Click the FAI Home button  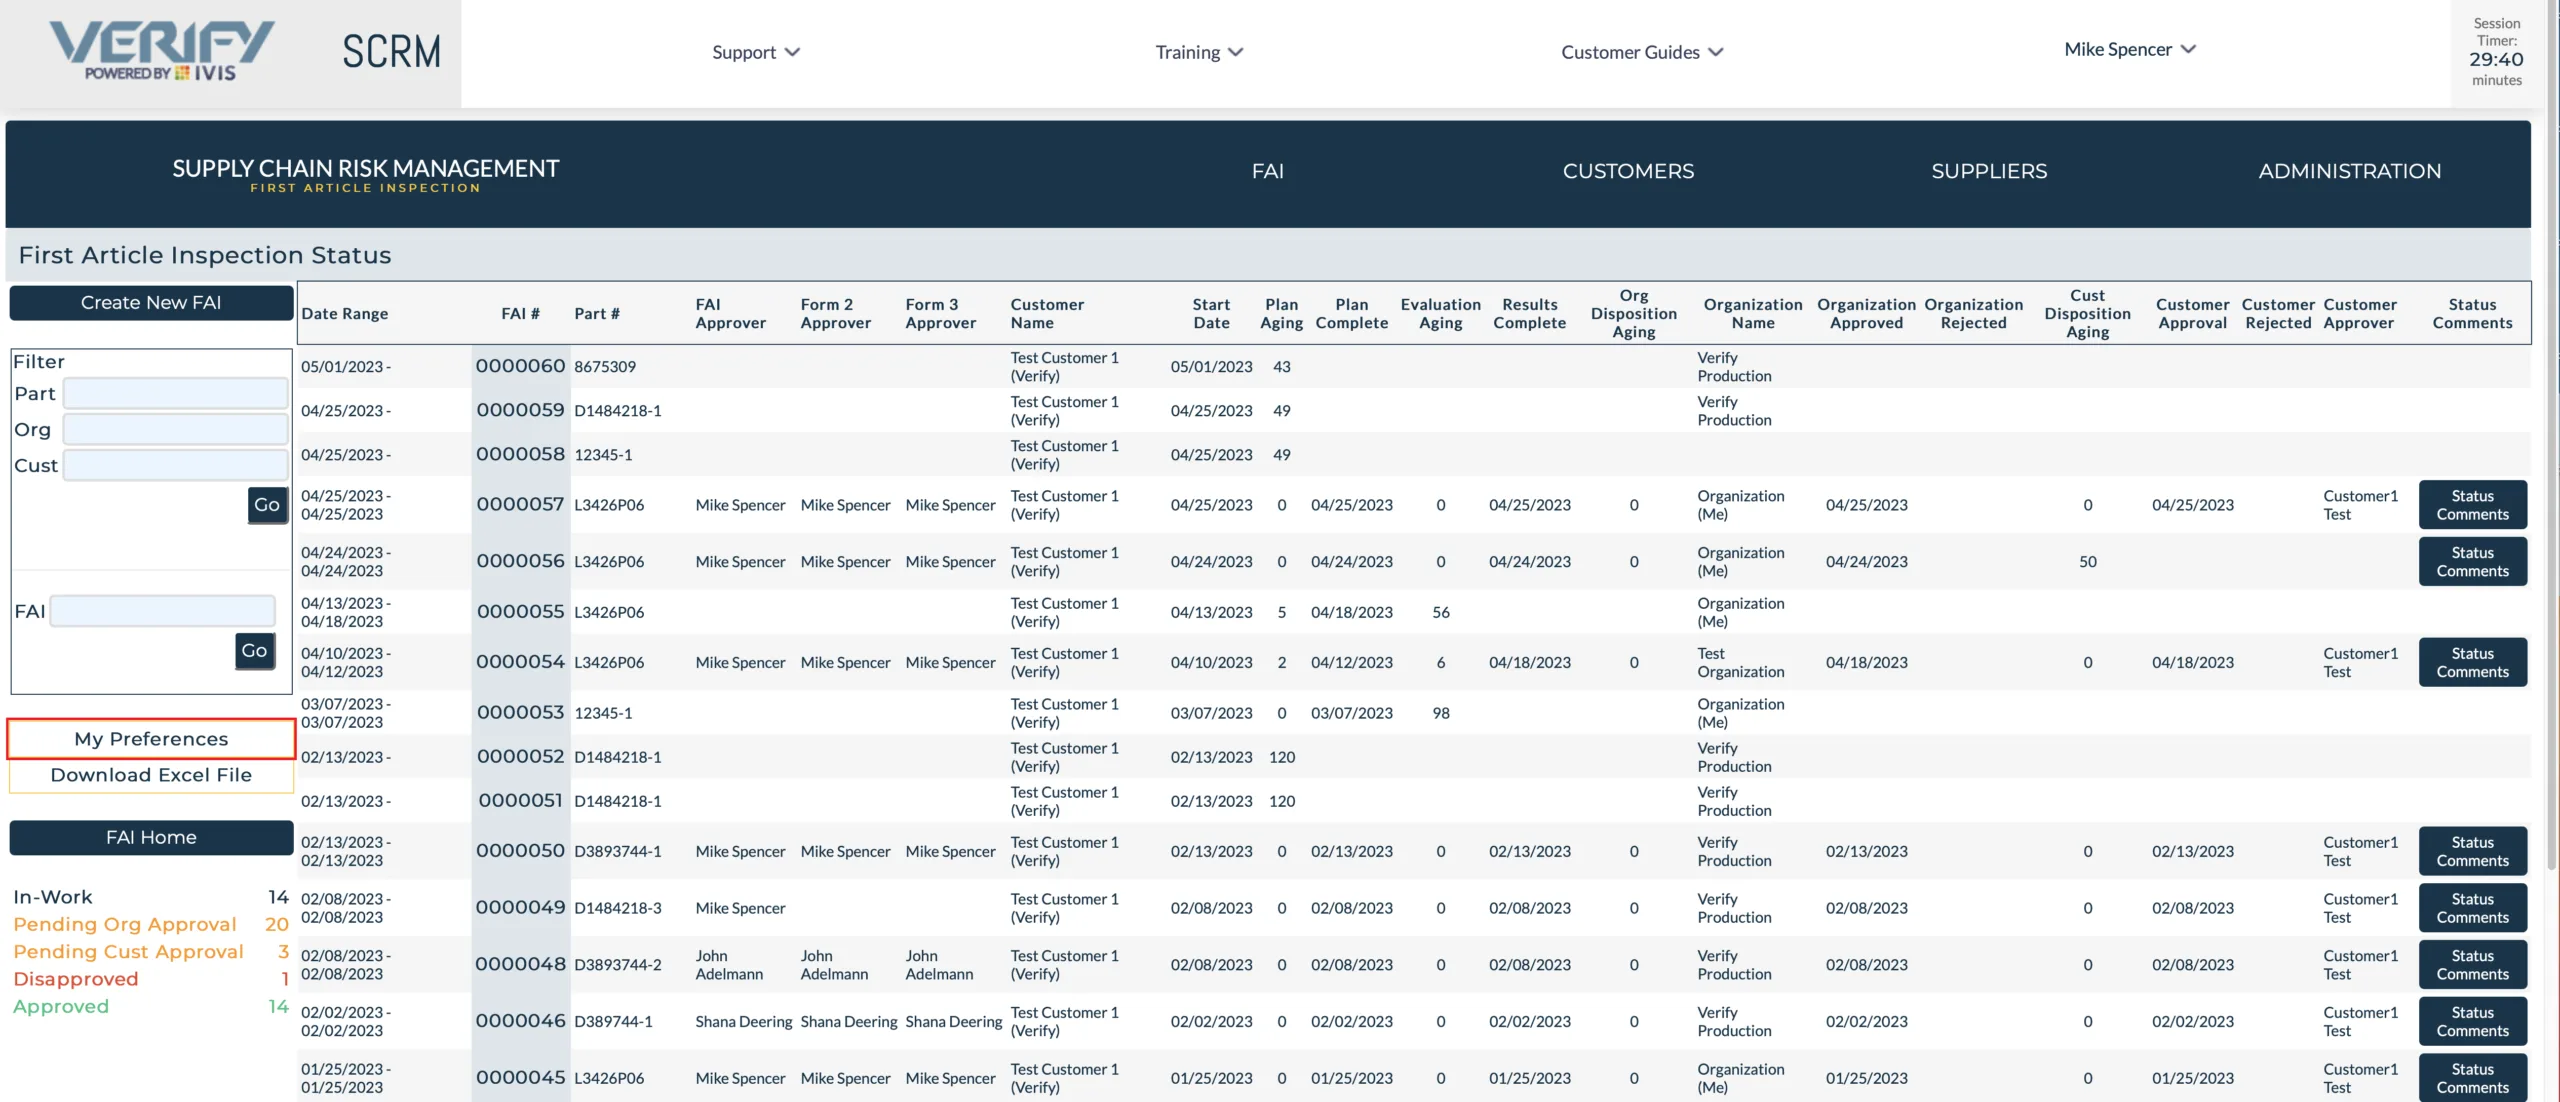pos(151,838)
